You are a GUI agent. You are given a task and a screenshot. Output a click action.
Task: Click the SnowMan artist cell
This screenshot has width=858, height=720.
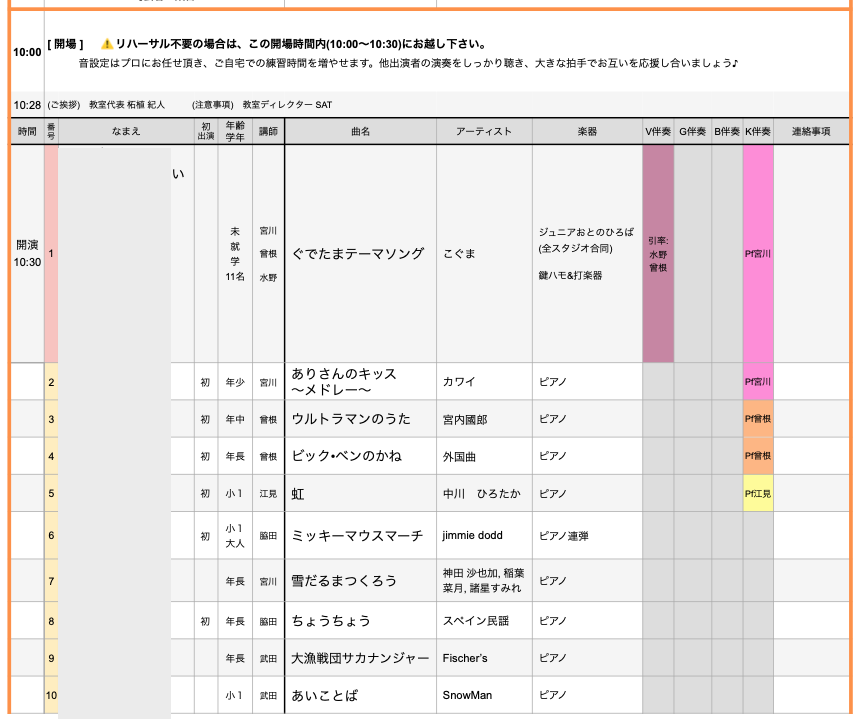point(467,695)
